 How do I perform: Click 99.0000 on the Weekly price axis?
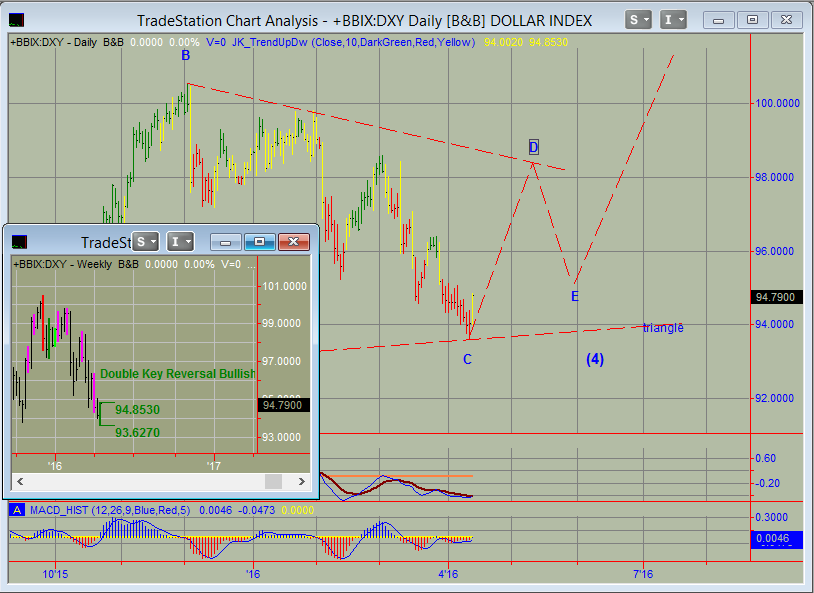[x=281, y=324]
